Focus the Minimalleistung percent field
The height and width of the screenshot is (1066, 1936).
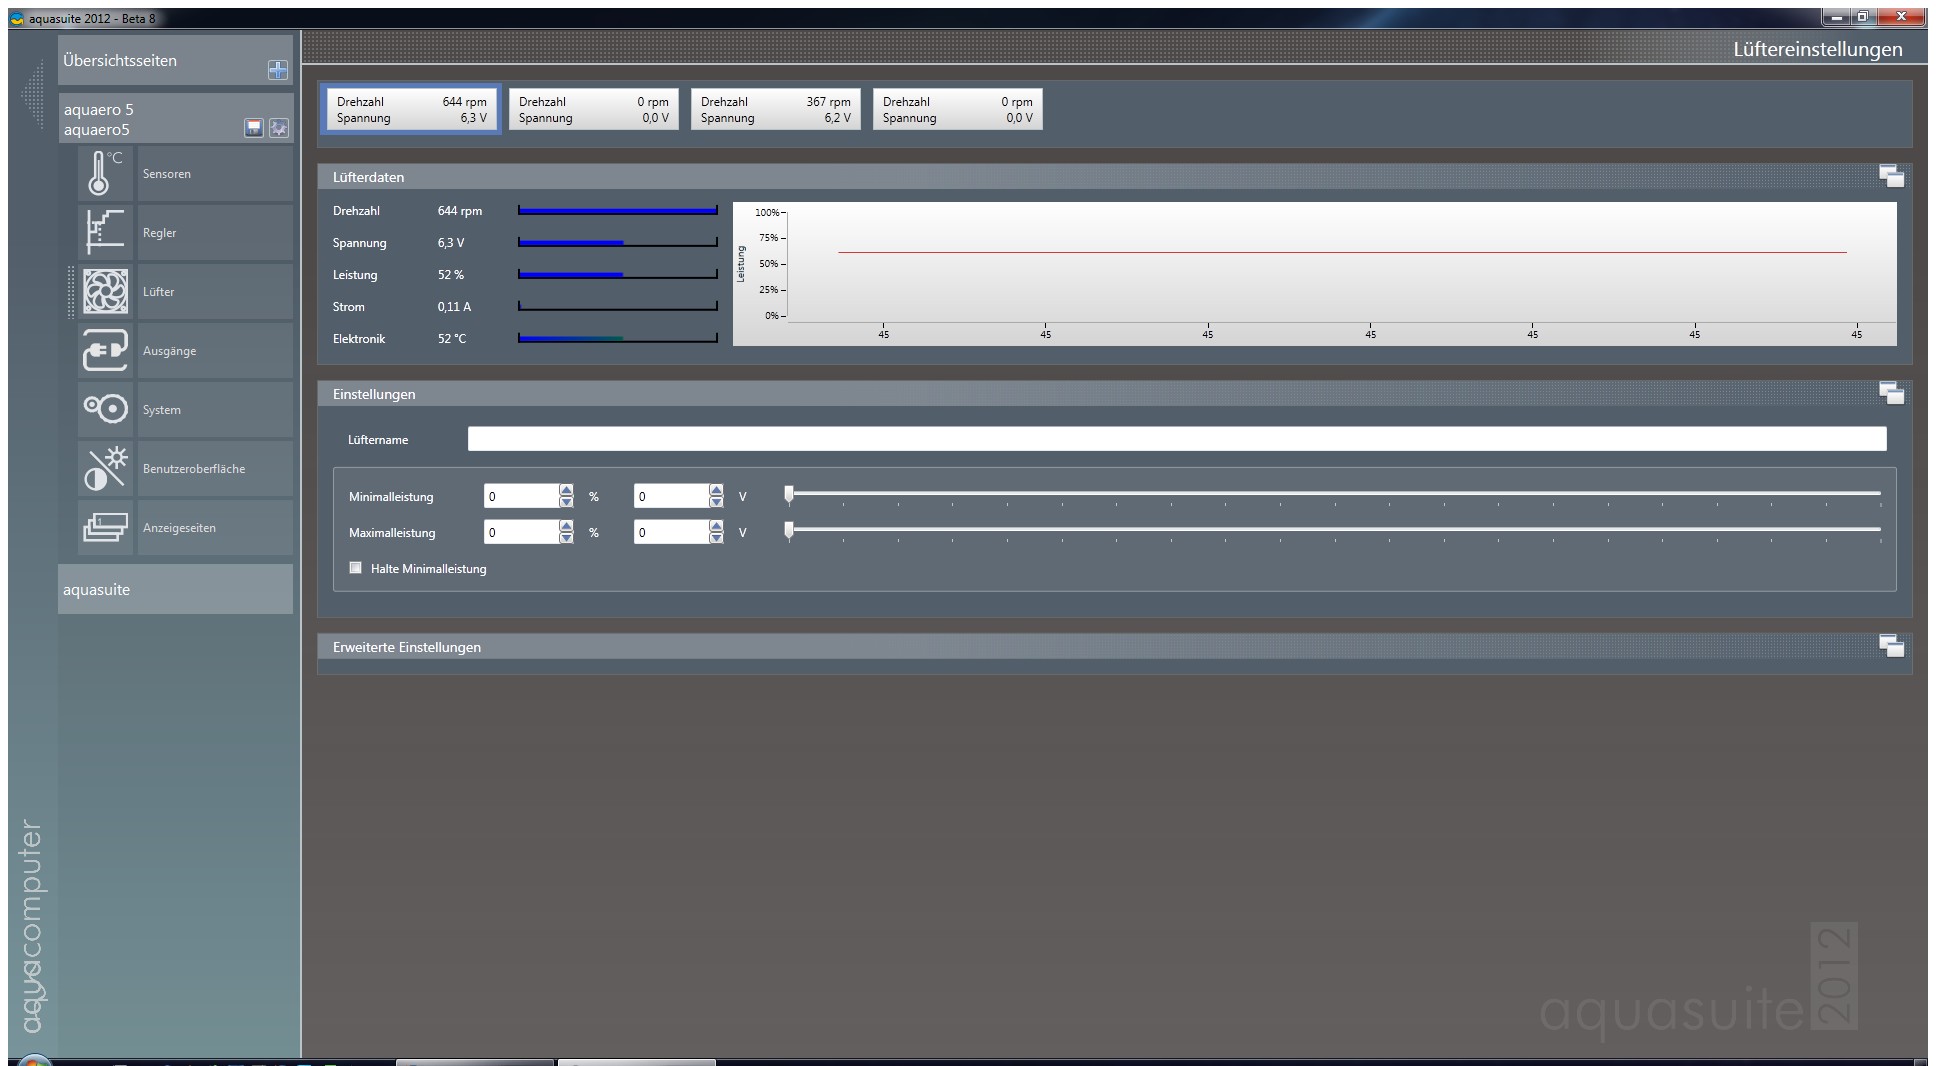(x=521, y=496)
